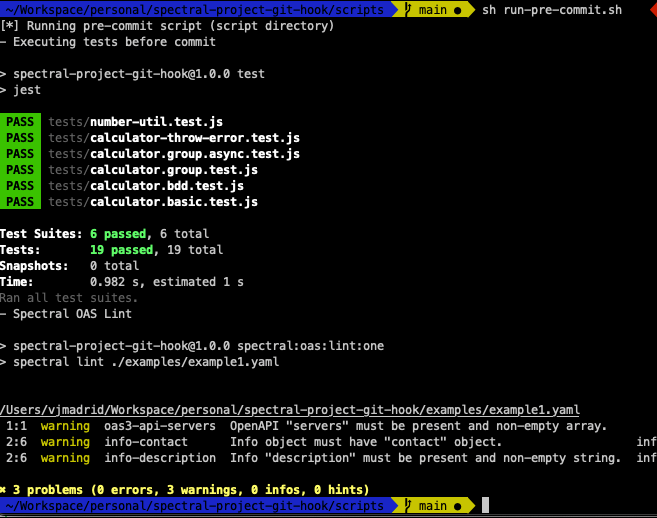Click file name calculator.group.async.test.js

click(x=195, y=153)
